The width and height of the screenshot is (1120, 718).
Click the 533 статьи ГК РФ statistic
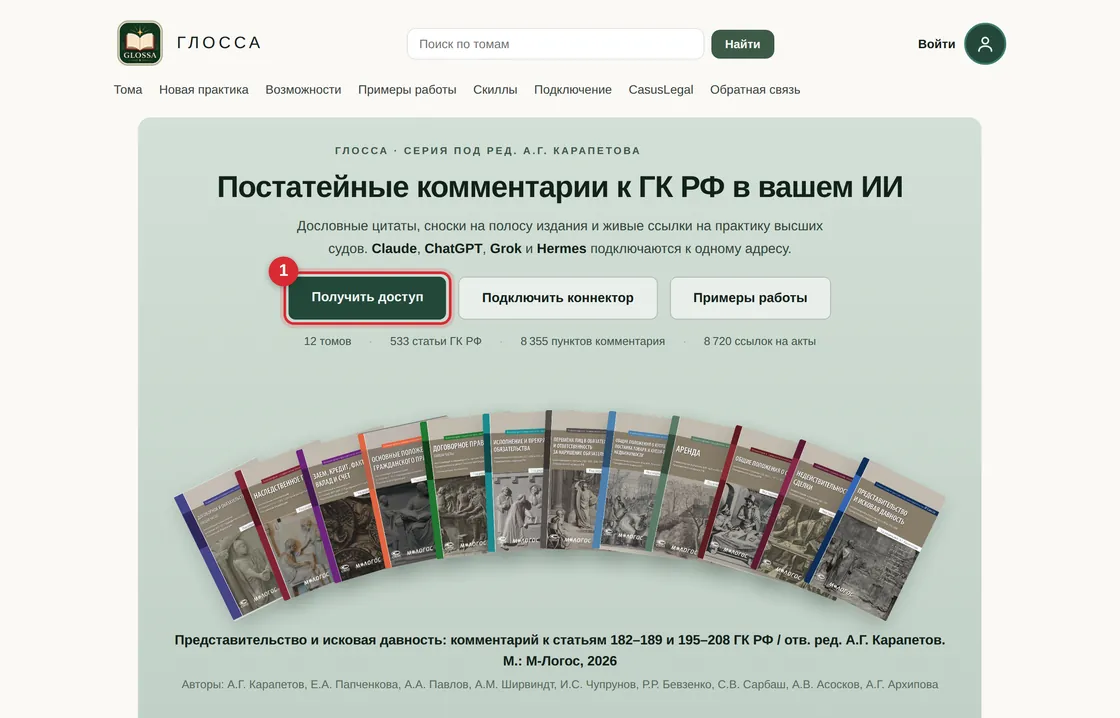(436, 341)
